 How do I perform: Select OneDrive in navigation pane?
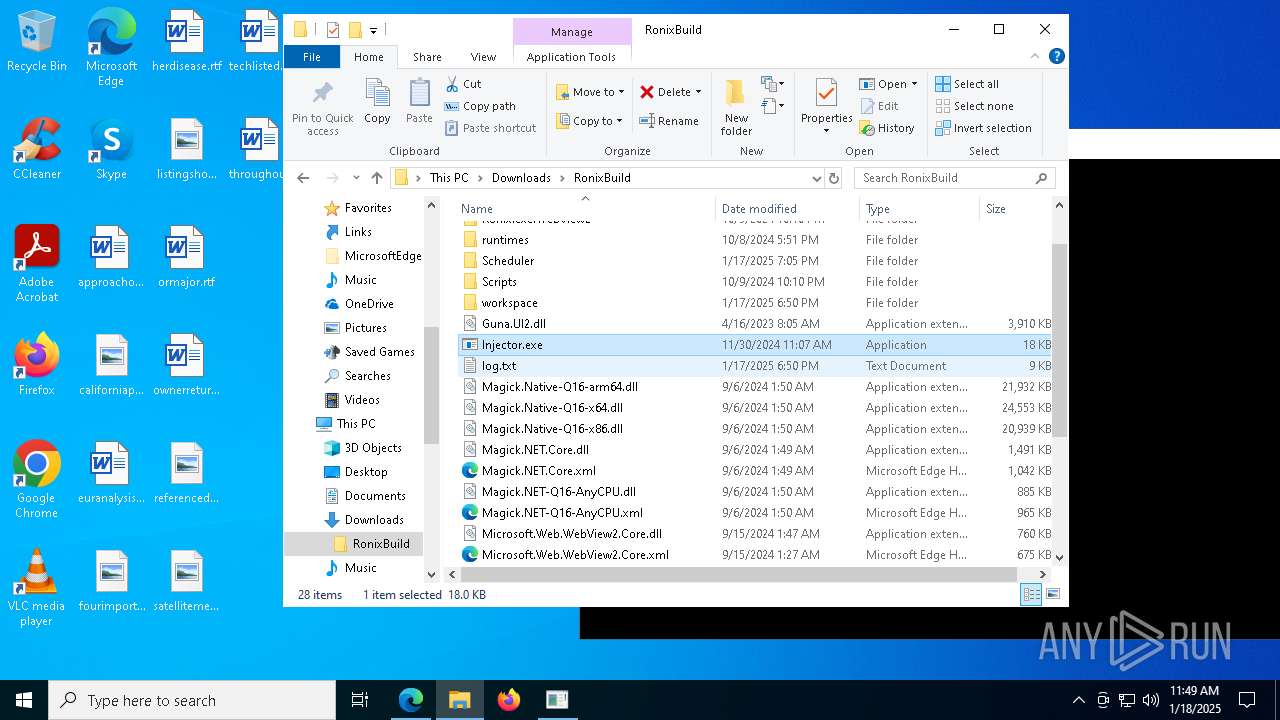click(369, 304)
